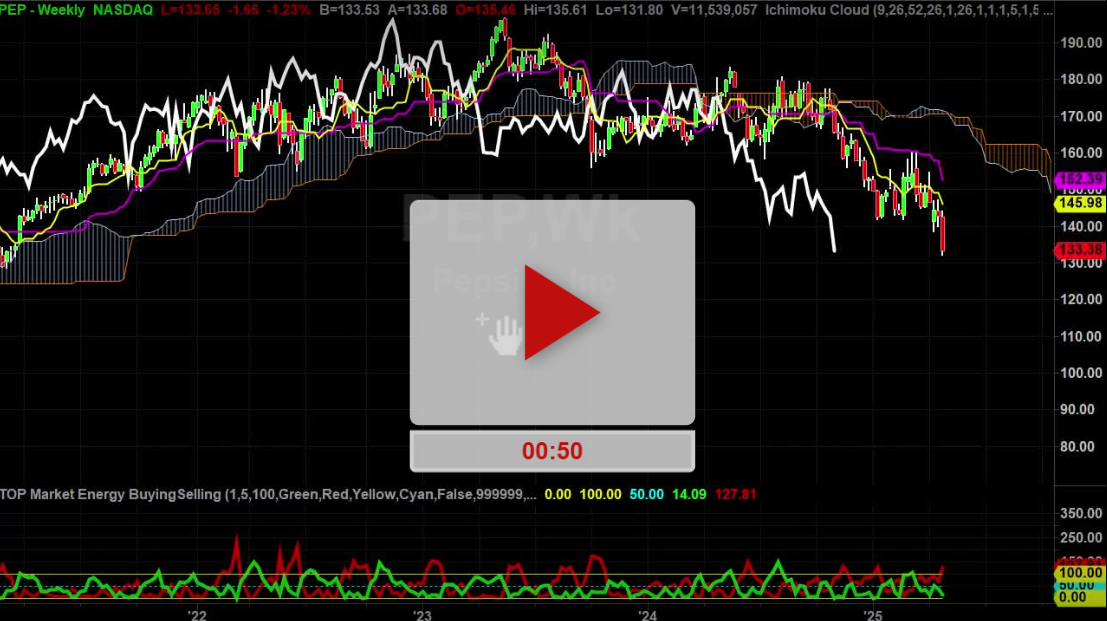Viewport: 1107px width, 621px height.
Task: Click the Hi=135.61 high value readout
Action: (556, 10)
